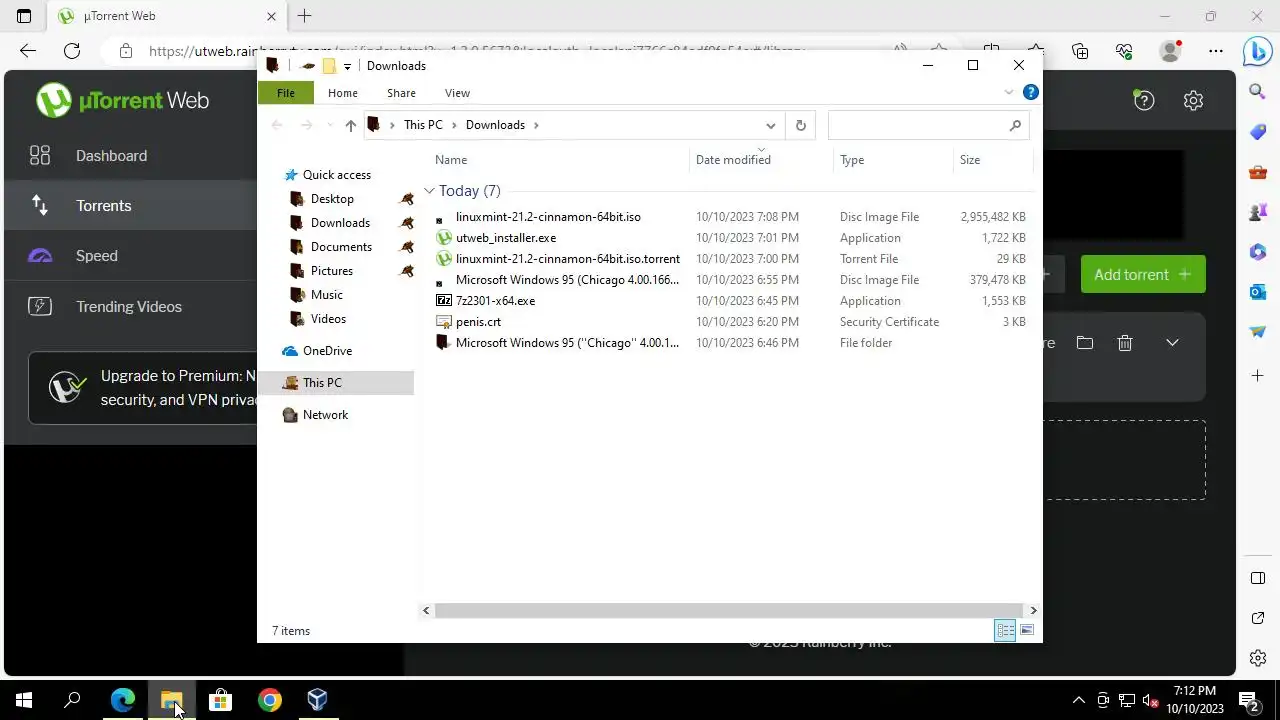Open uTorrent Web settings gear
The height and width of the screenshot is (720, 1280).
point(1193,100)
